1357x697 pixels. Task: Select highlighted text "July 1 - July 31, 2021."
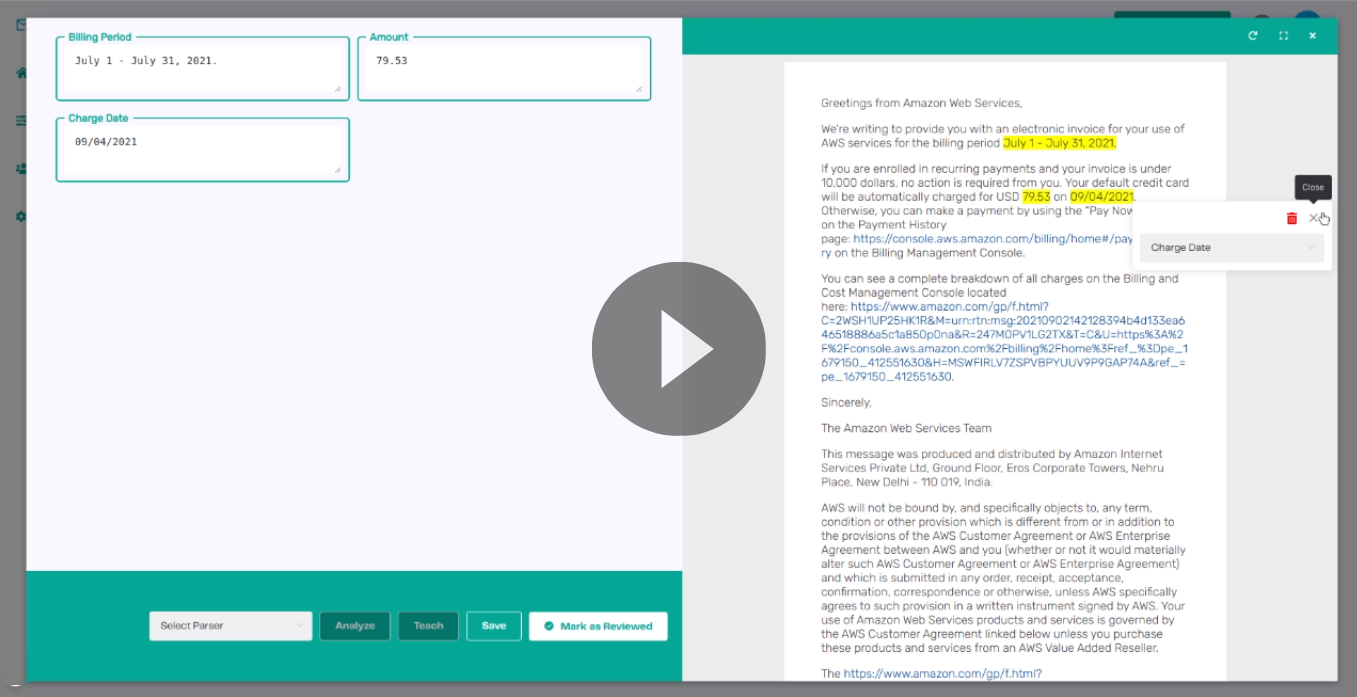(x=1060, y=143)
